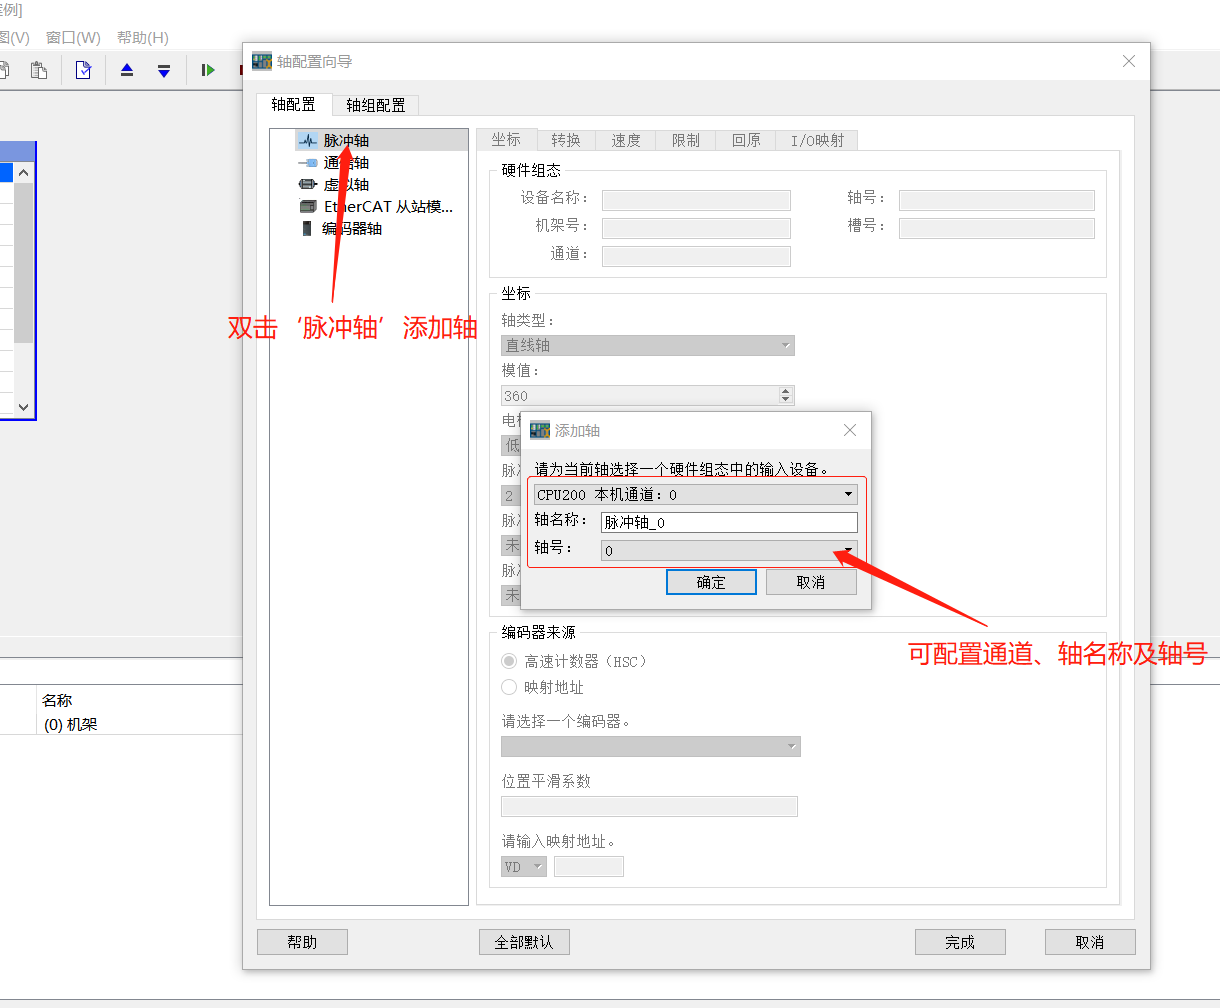Select the 映射地址 radio button
1220x1008 pixels.
510,687
